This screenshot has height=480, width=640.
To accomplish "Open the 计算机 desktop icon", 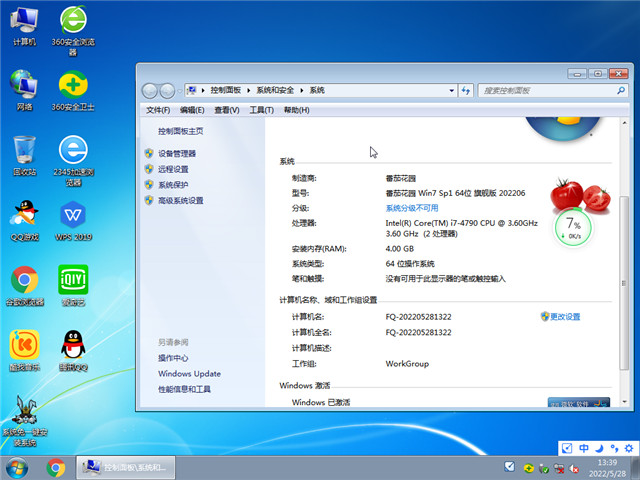I will click(24, 27).
